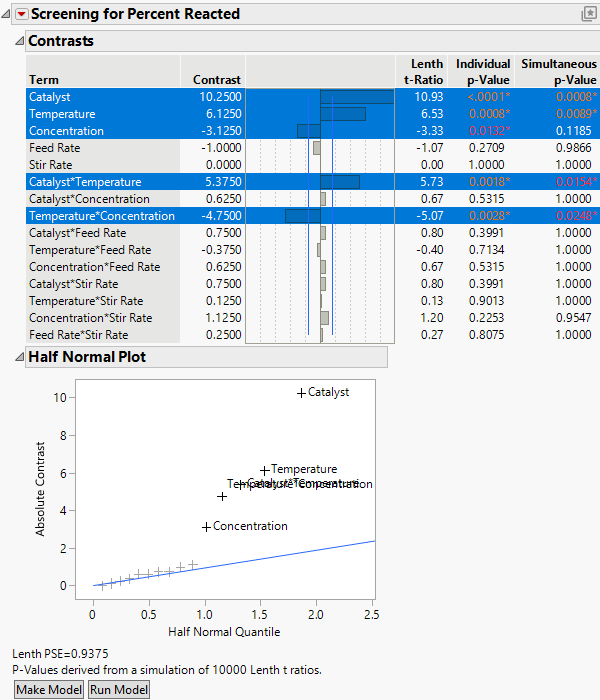Screen dimensions: 600x700
Task: Click the Catalyst contrast bar in the chart
Action: [356, 97]
